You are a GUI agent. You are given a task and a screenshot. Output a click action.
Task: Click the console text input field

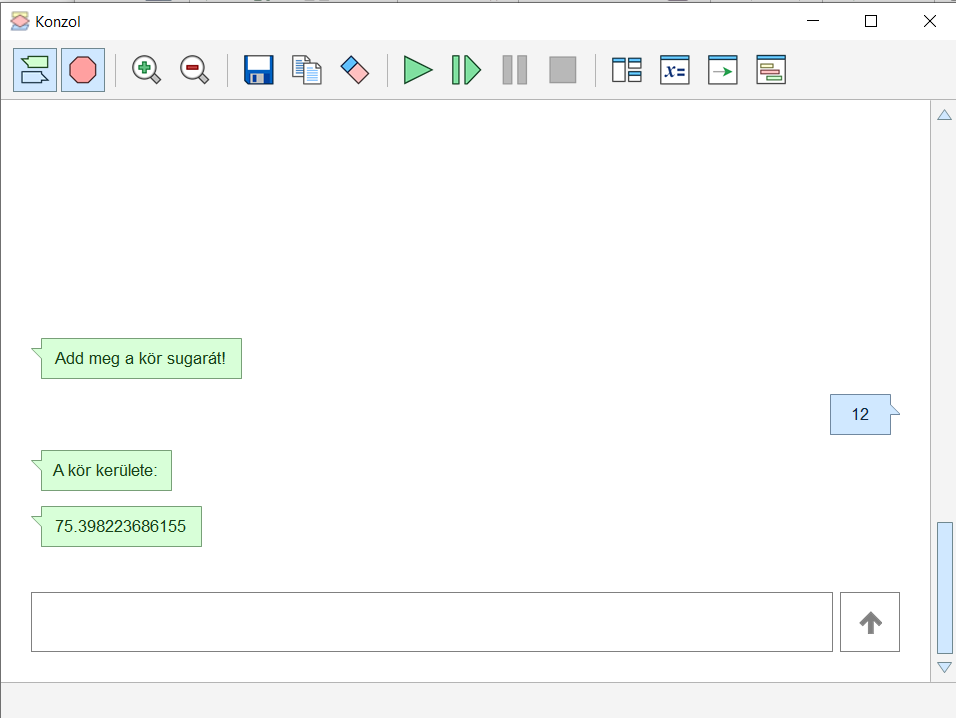pos(431,622)
